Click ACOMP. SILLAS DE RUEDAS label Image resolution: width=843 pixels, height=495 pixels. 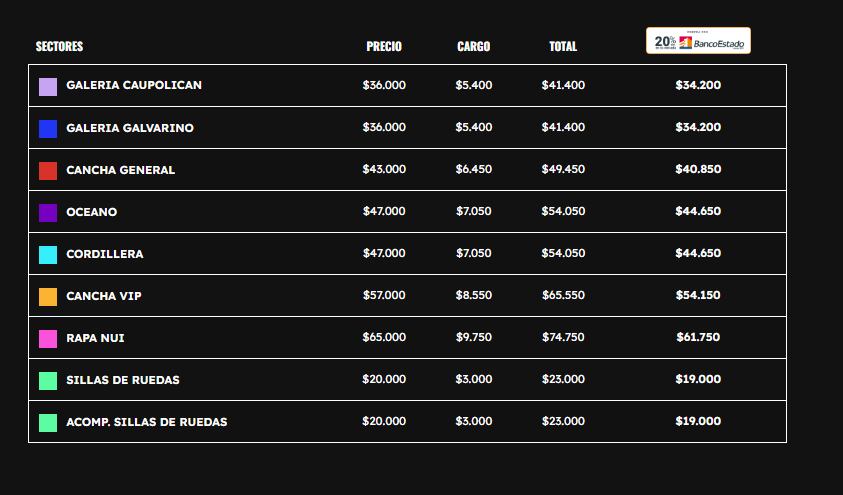pyautogui.click(x=147, y=422)
